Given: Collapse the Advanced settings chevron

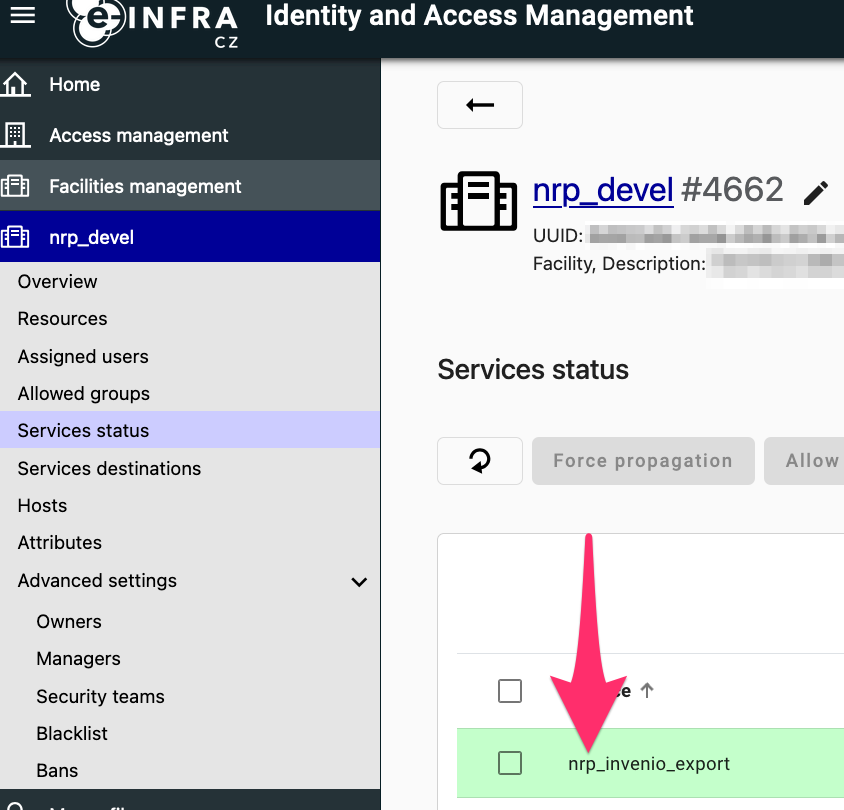Looking at the screenshot, I should pyautogui.click(x=359, y=581).
